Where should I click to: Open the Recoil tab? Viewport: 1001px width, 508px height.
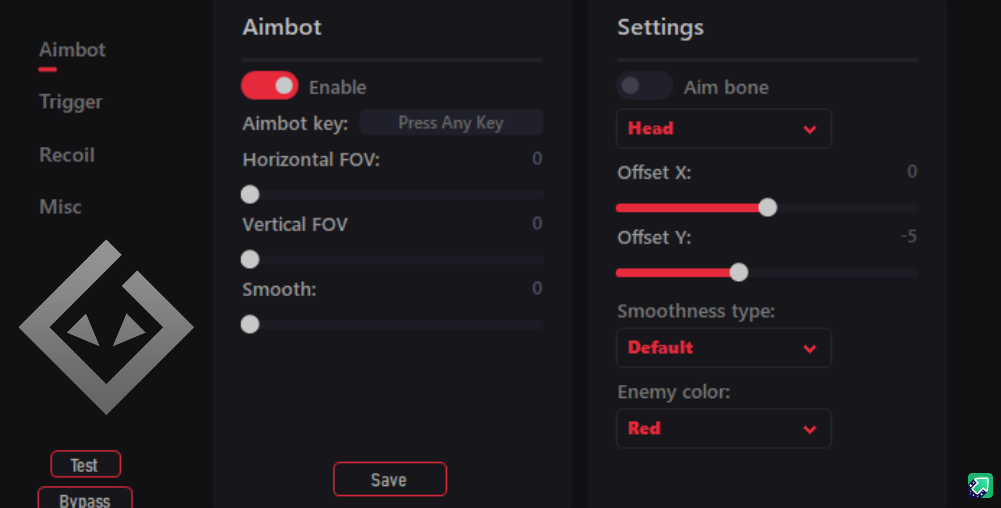coord(67,155)
